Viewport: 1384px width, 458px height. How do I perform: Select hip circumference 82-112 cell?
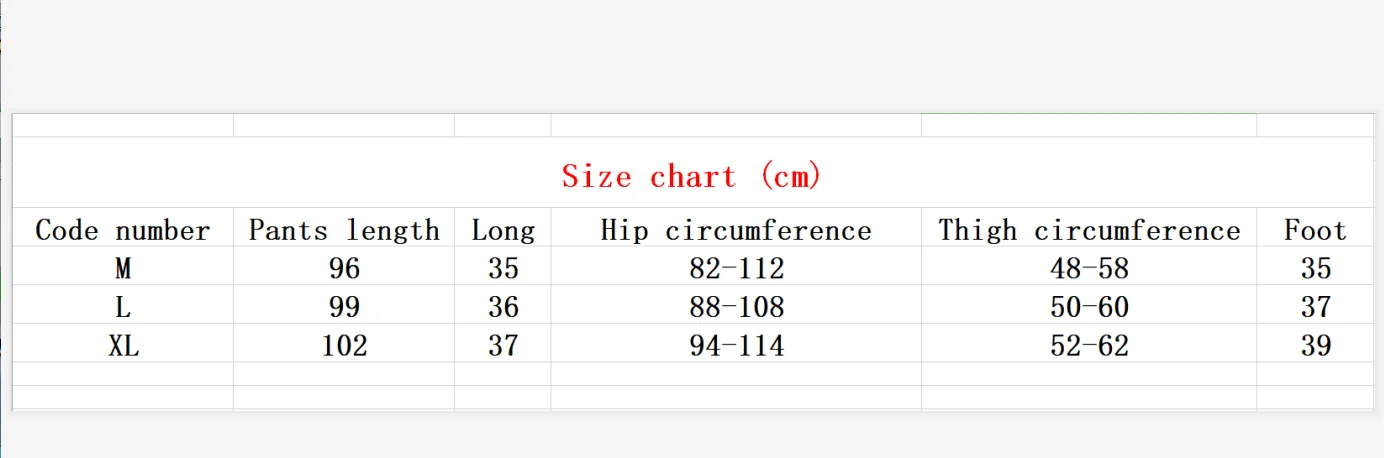pos(736,267)
